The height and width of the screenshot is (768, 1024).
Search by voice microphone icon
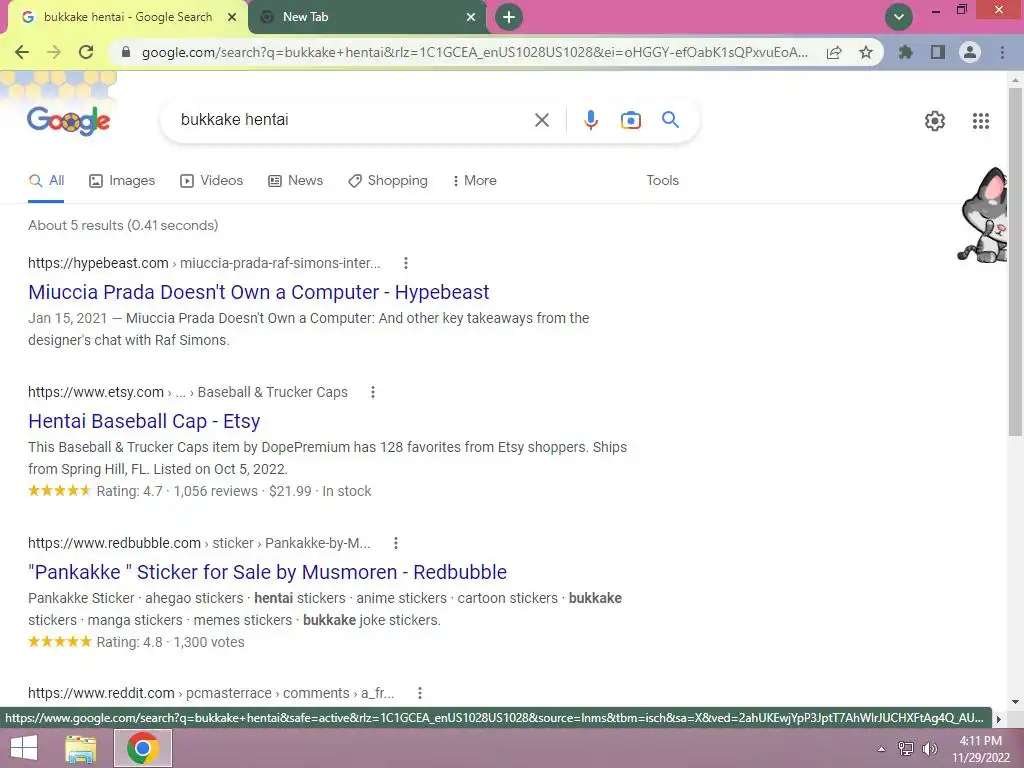(590, 120)
